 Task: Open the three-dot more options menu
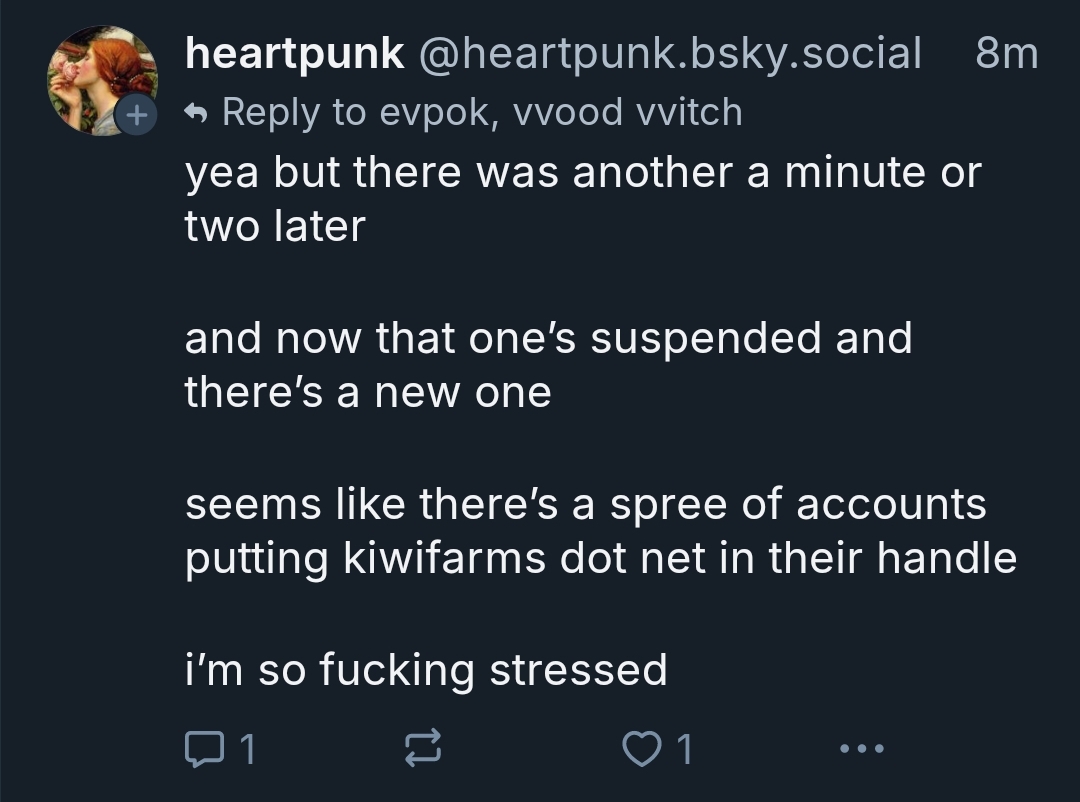(861, 748)
